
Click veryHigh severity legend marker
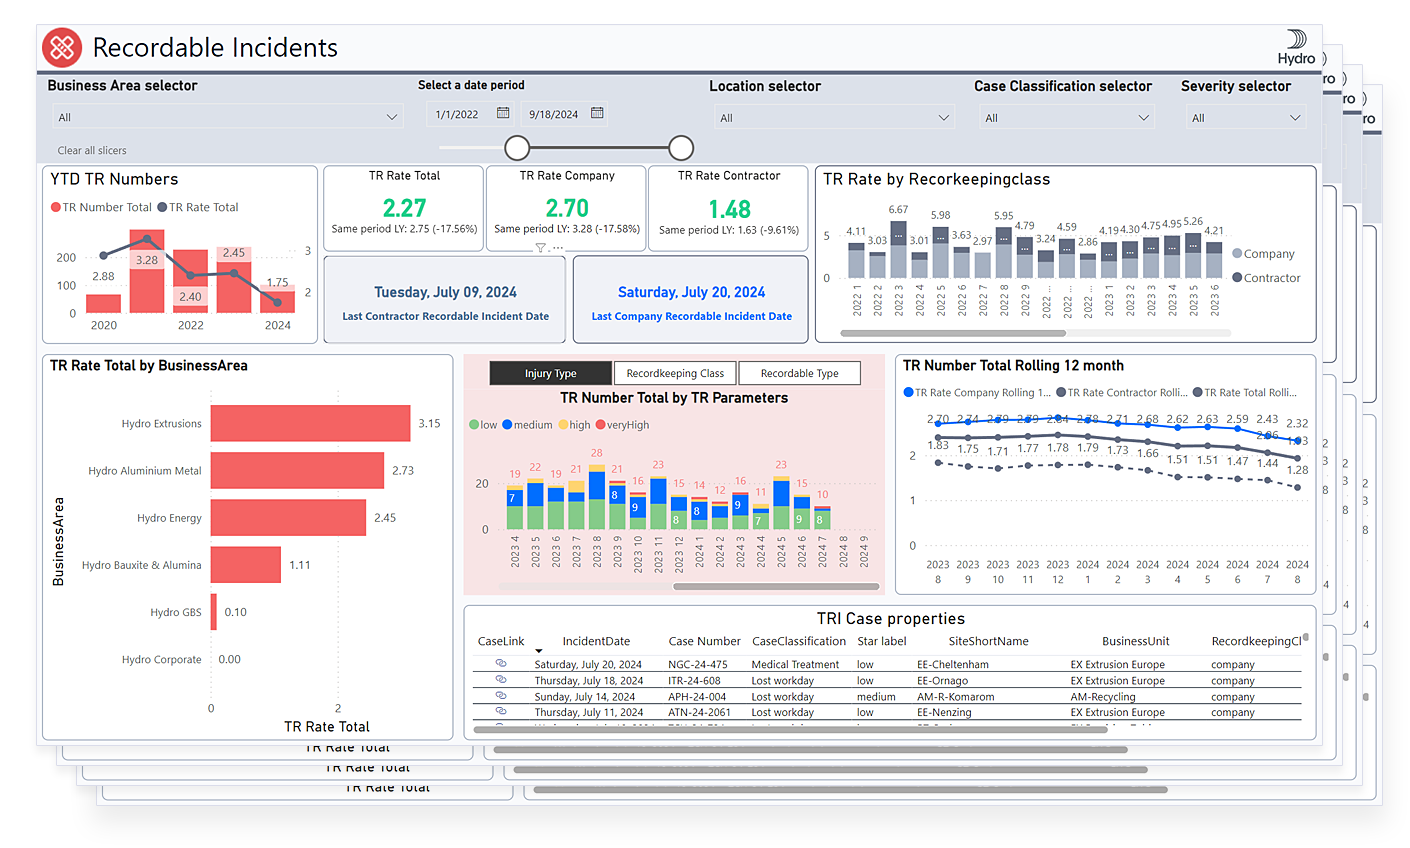600,425
